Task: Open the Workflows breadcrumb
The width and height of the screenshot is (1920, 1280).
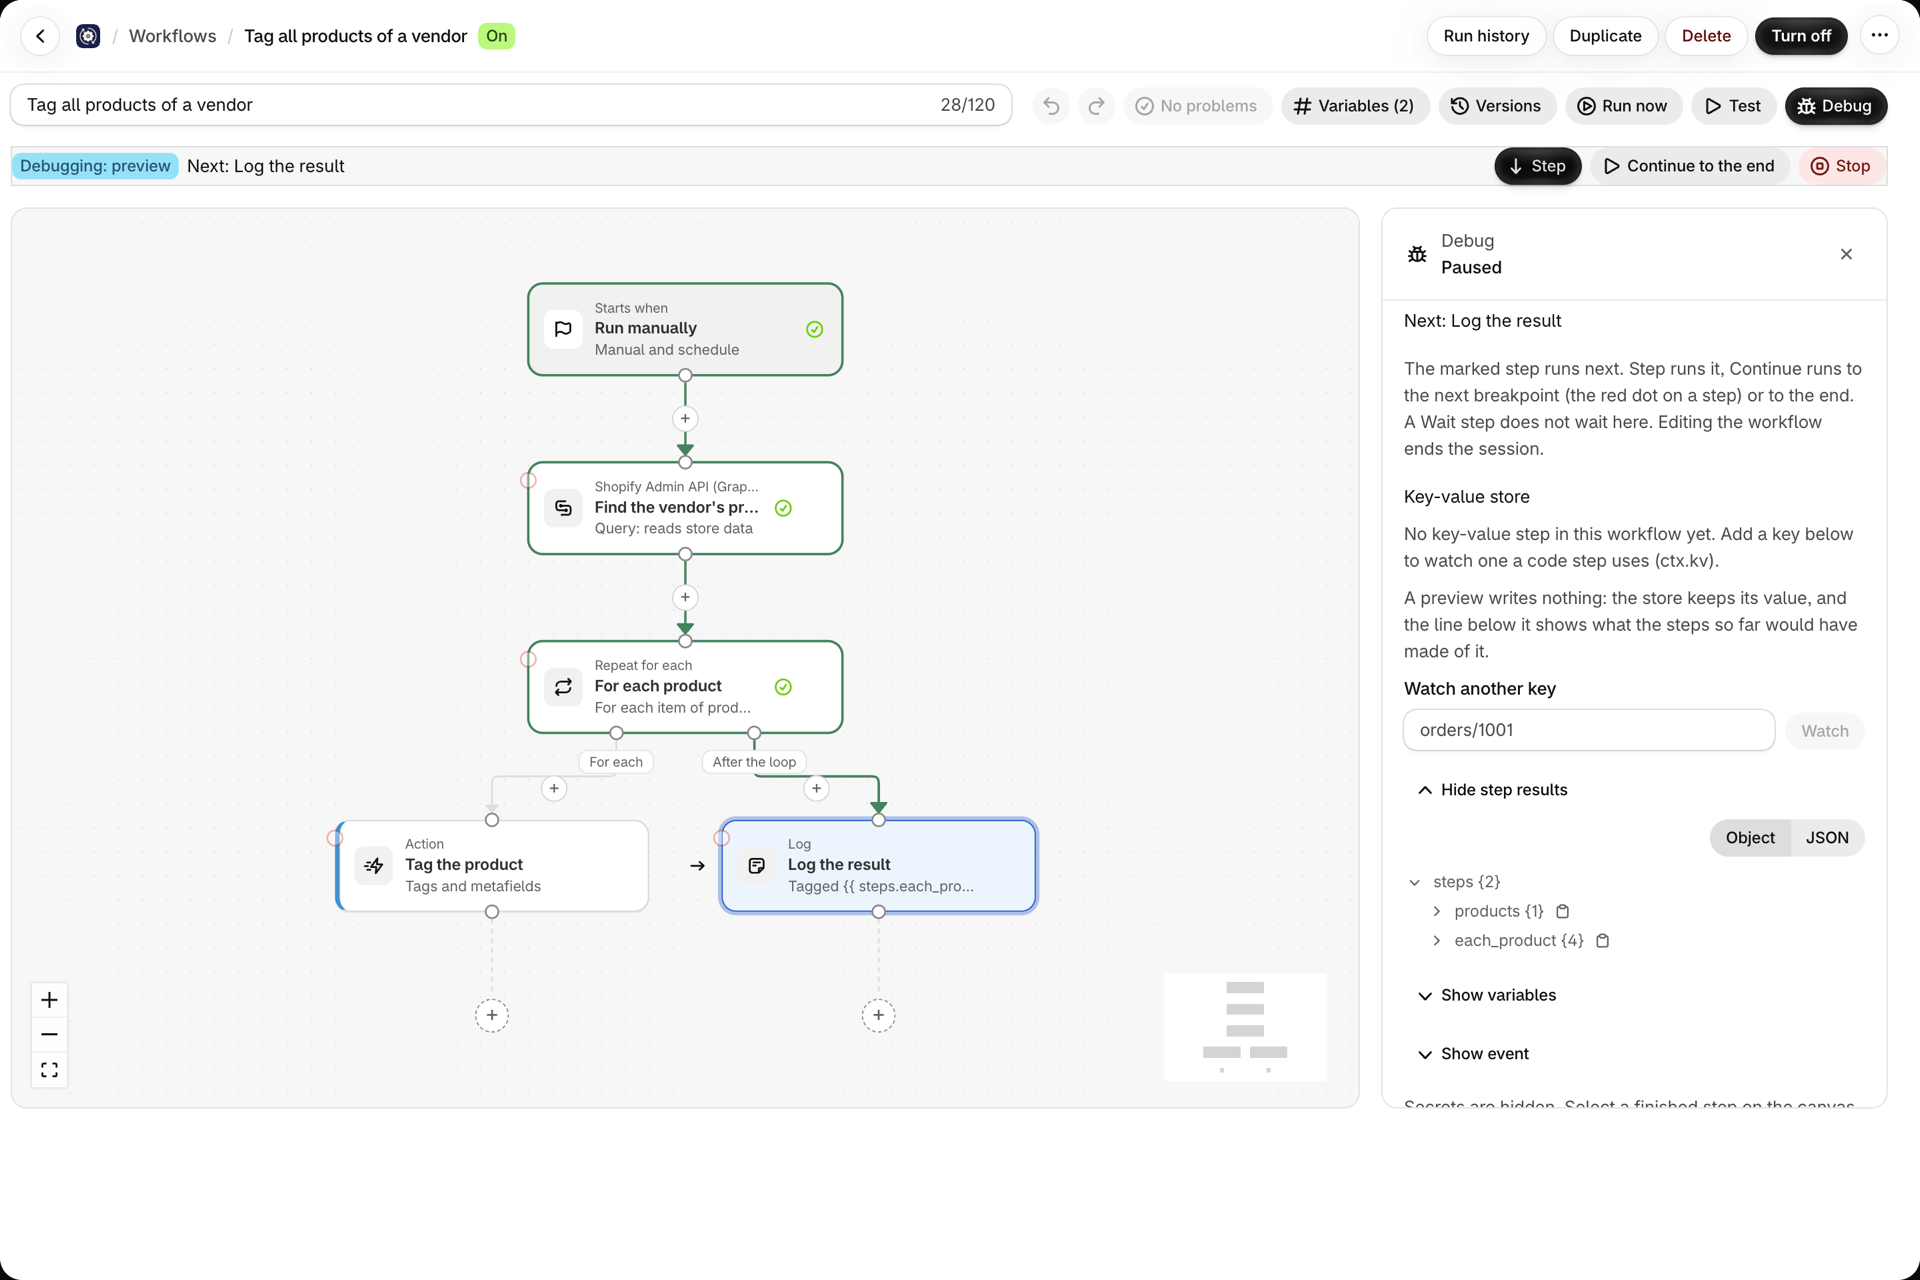Action: click(x=172, y=36)
